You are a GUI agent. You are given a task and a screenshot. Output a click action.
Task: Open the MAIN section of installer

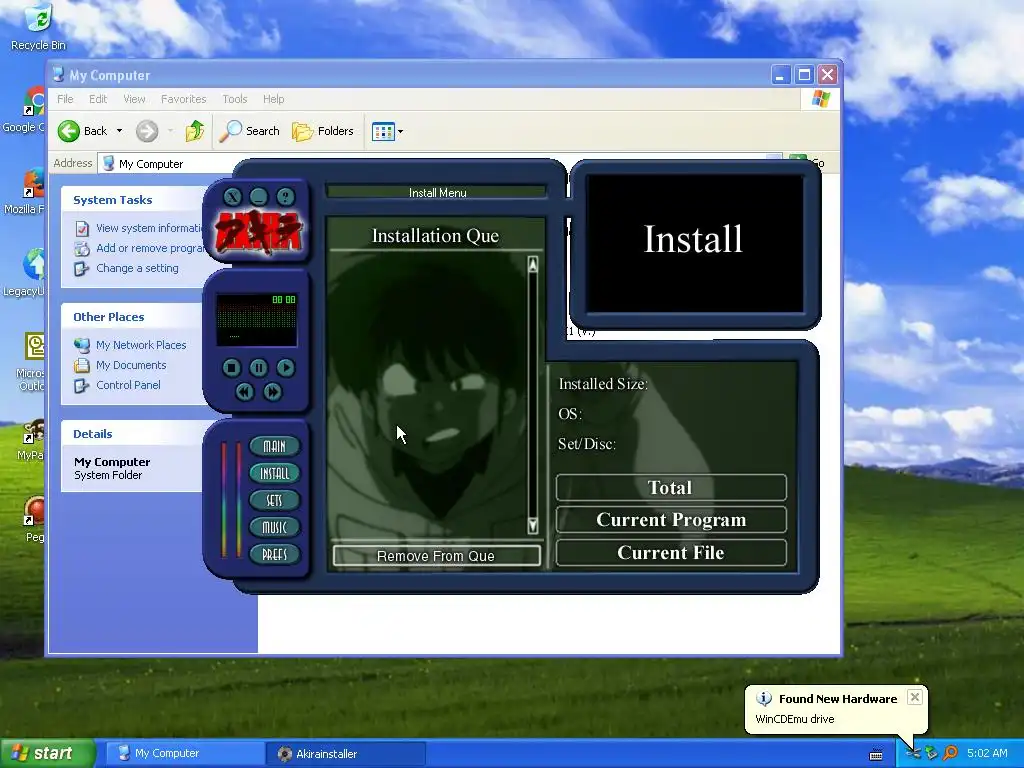tap(274, 446)
